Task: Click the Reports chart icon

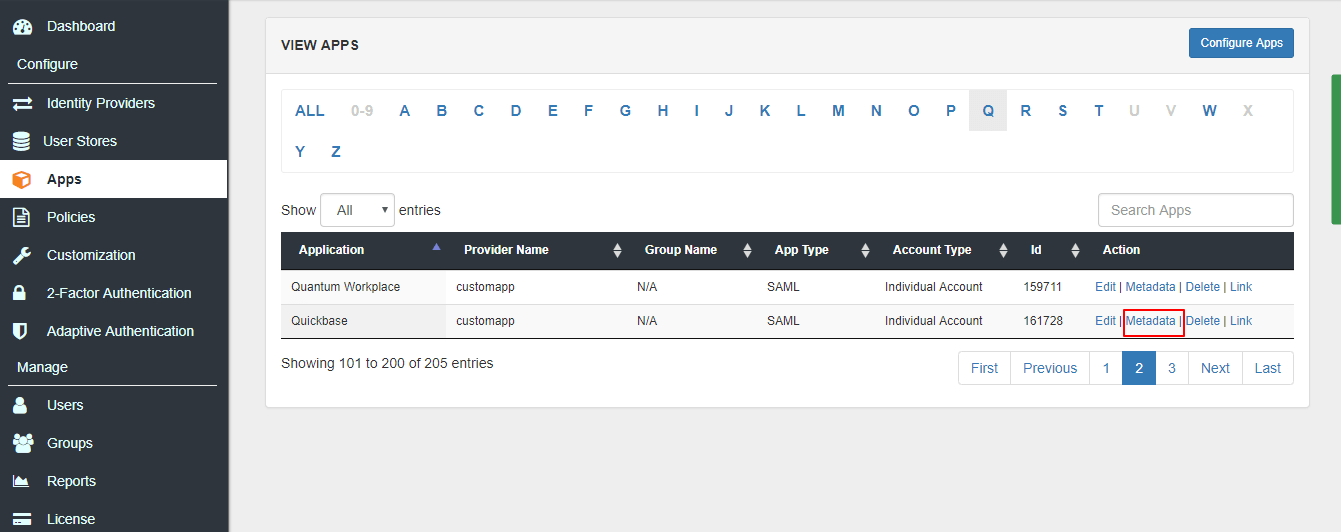Action: click(21, 482)
